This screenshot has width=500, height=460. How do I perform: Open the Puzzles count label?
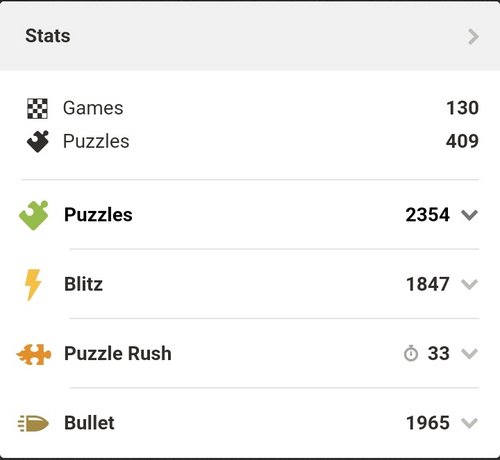tap(96, 141)
